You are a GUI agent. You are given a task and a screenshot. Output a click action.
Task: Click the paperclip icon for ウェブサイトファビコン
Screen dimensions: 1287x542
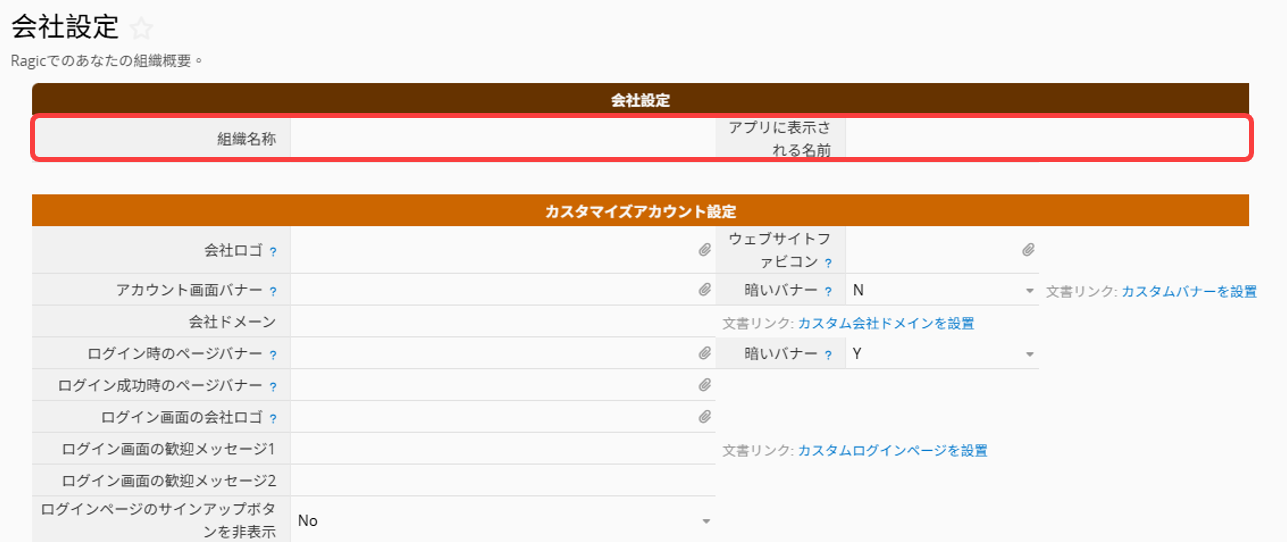click(1028, 250)
